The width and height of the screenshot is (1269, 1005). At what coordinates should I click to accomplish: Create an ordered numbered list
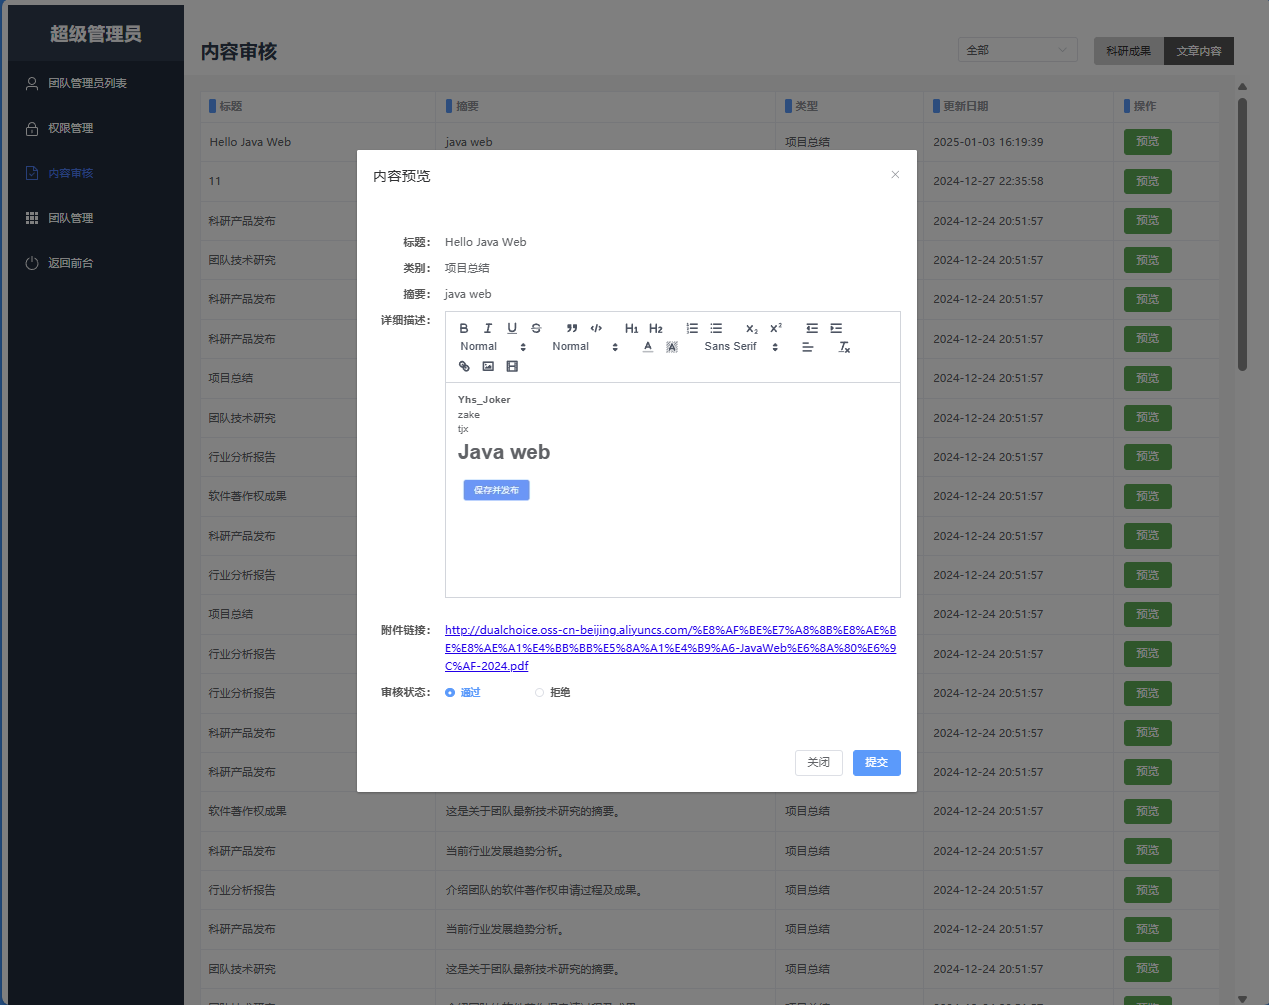tap(692, 328)
